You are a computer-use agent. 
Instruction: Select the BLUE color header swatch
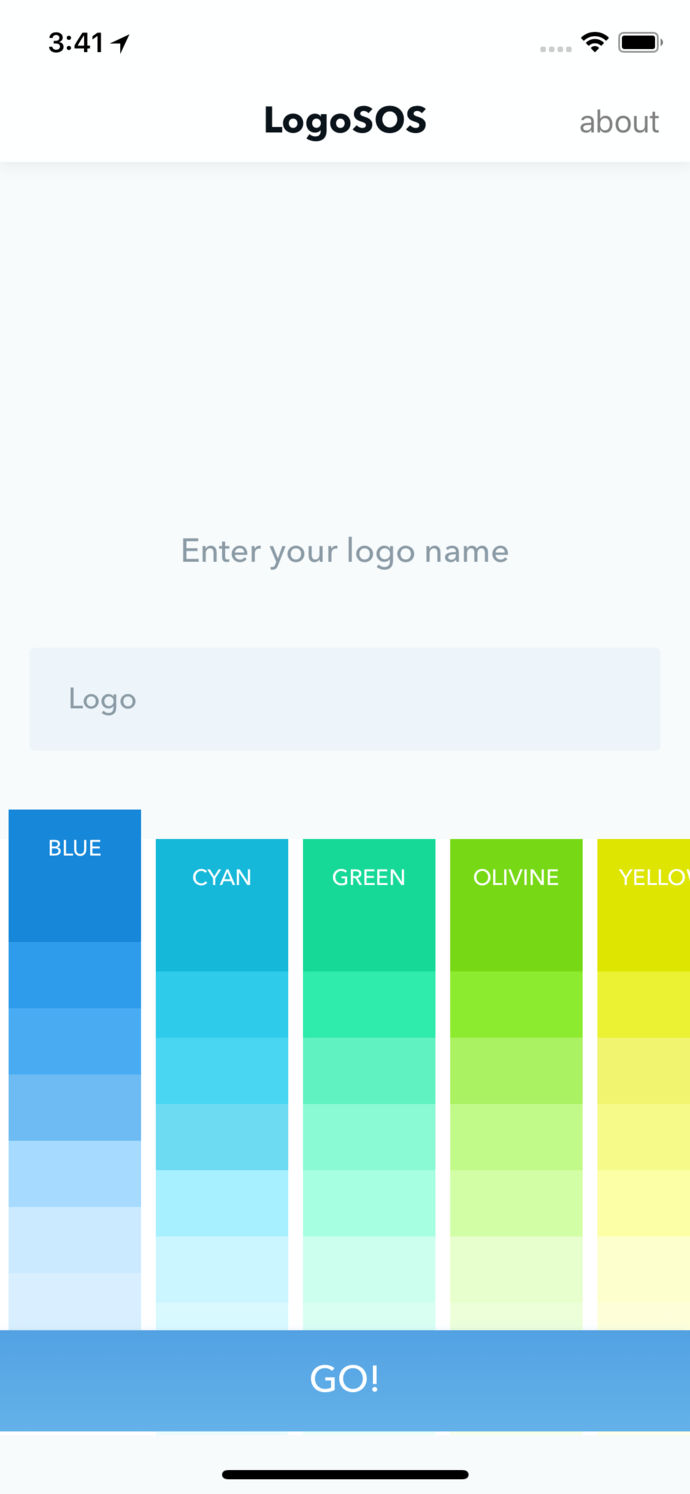point(75,875)
